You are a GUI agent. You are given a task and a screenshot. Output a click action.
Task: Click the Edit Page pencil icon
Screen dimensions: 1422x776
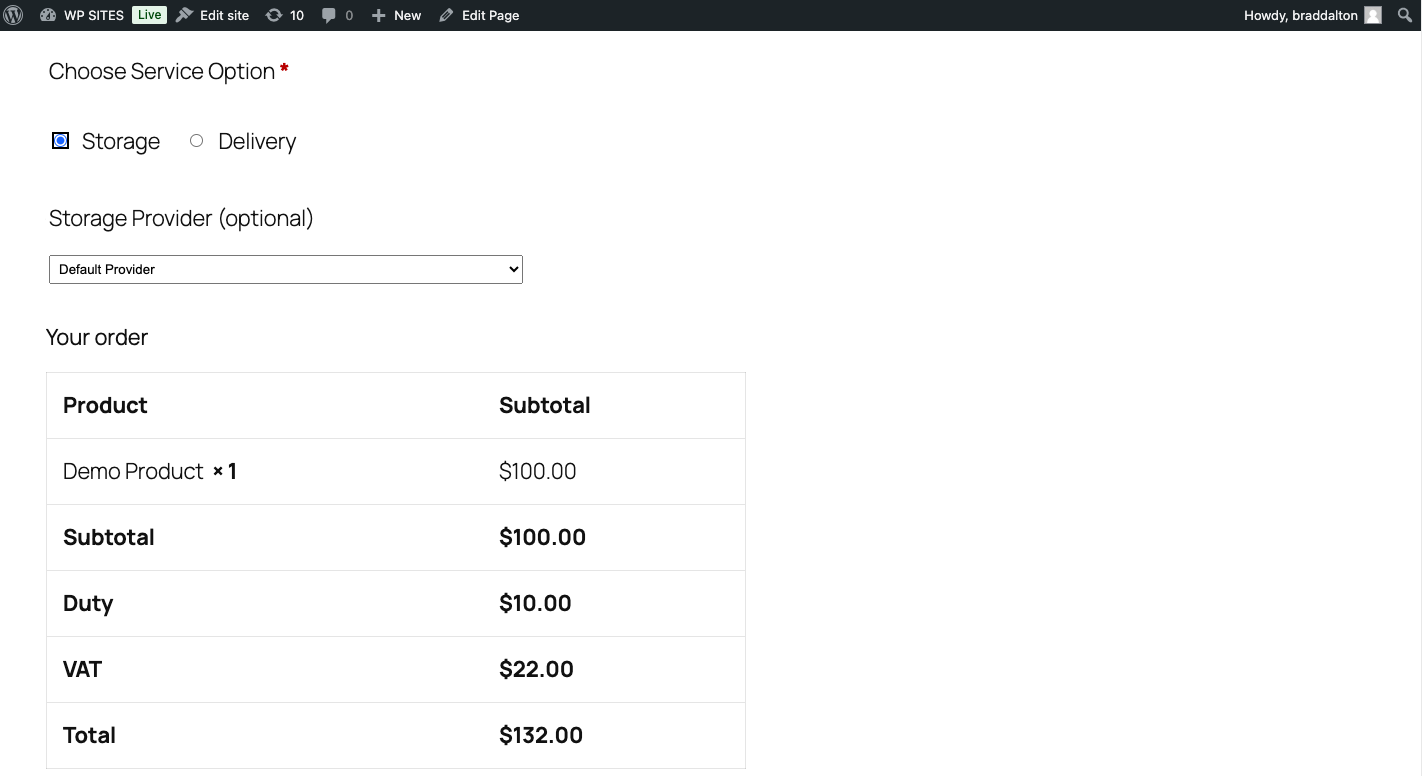[x=446, y=15]
